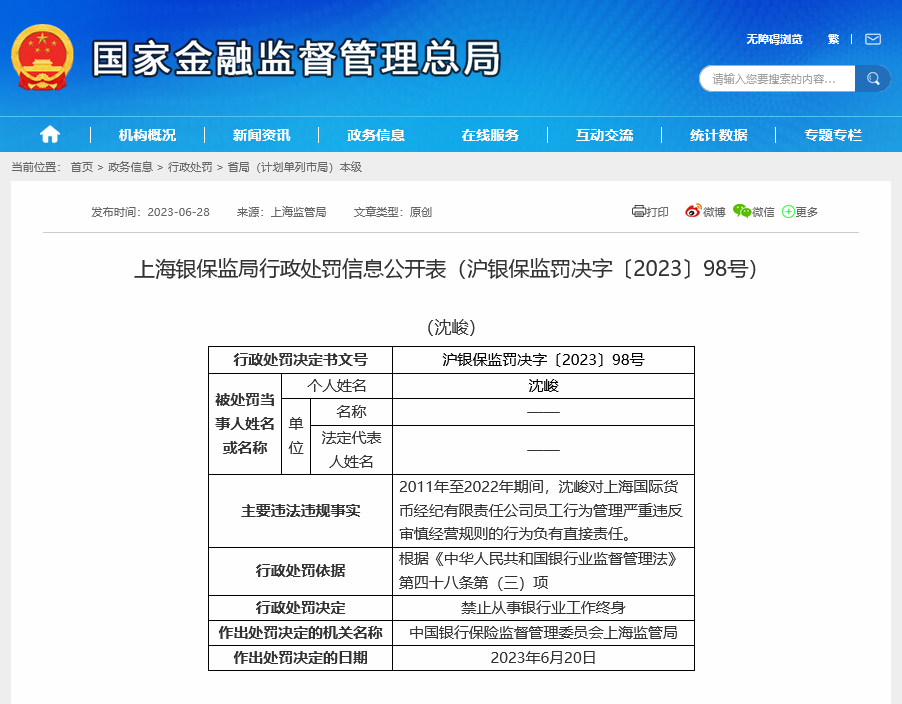Open the 新闻资讯 menu
The height and width of the screenshot is (704, 902).
(261, 135)
